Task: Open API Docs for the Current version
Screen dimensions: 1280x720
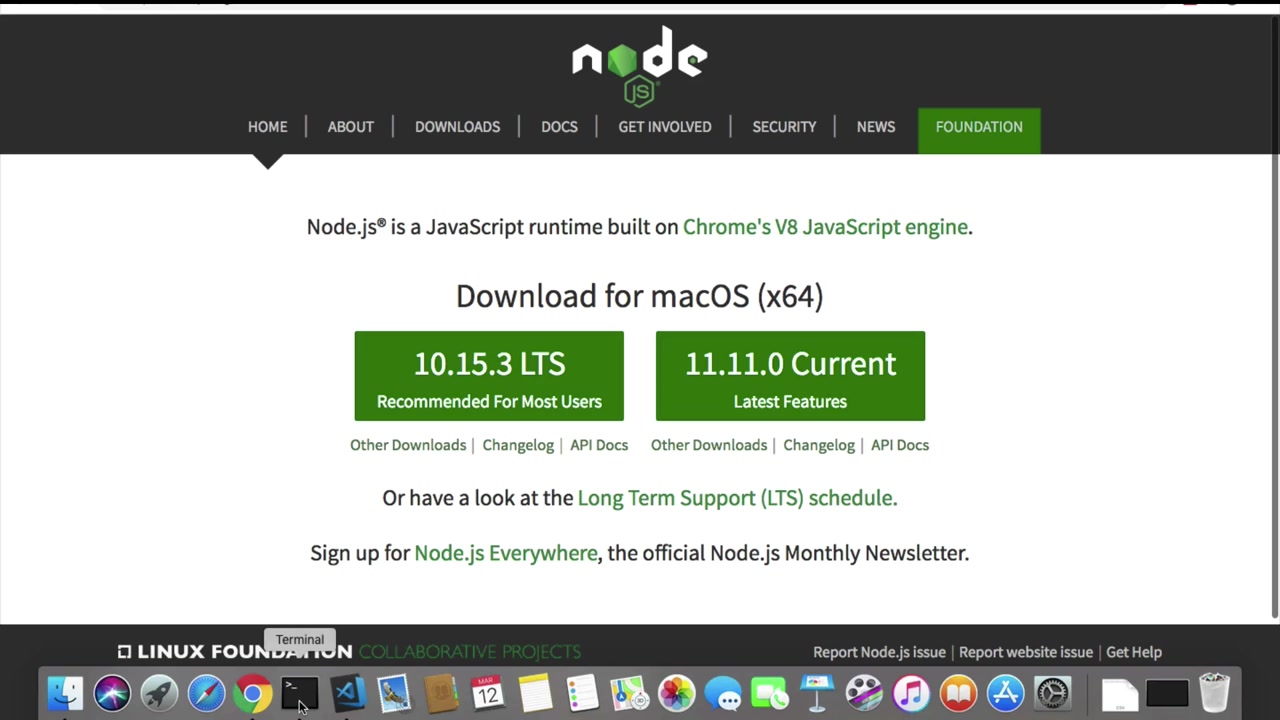Action: tap(900, 445)
